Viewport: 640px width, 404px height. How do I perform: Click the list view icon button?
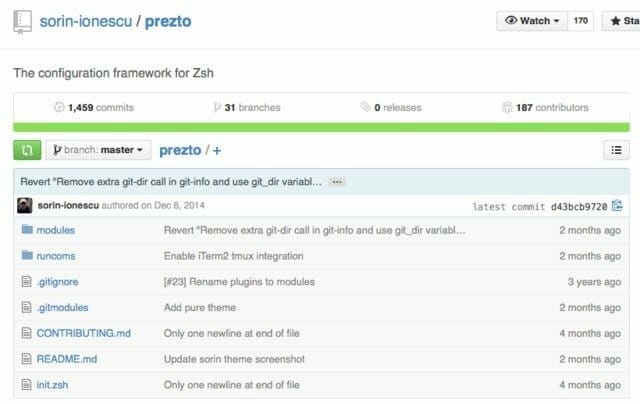(616, 150)
